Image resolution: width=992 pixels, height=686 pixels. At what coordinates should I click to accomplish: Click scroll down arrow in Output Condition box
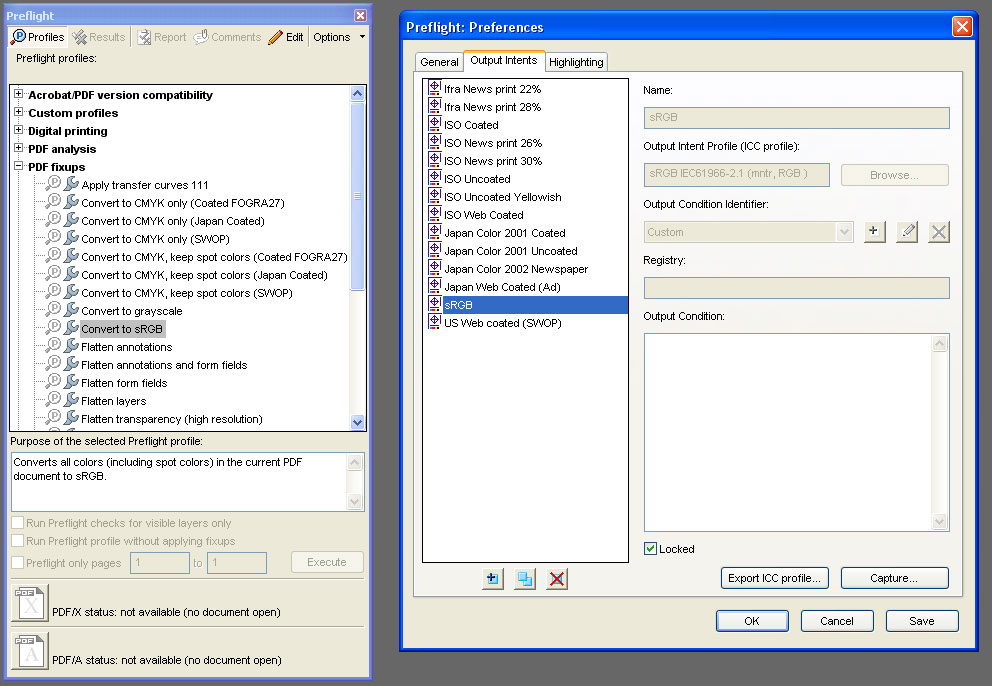[939, 521]
